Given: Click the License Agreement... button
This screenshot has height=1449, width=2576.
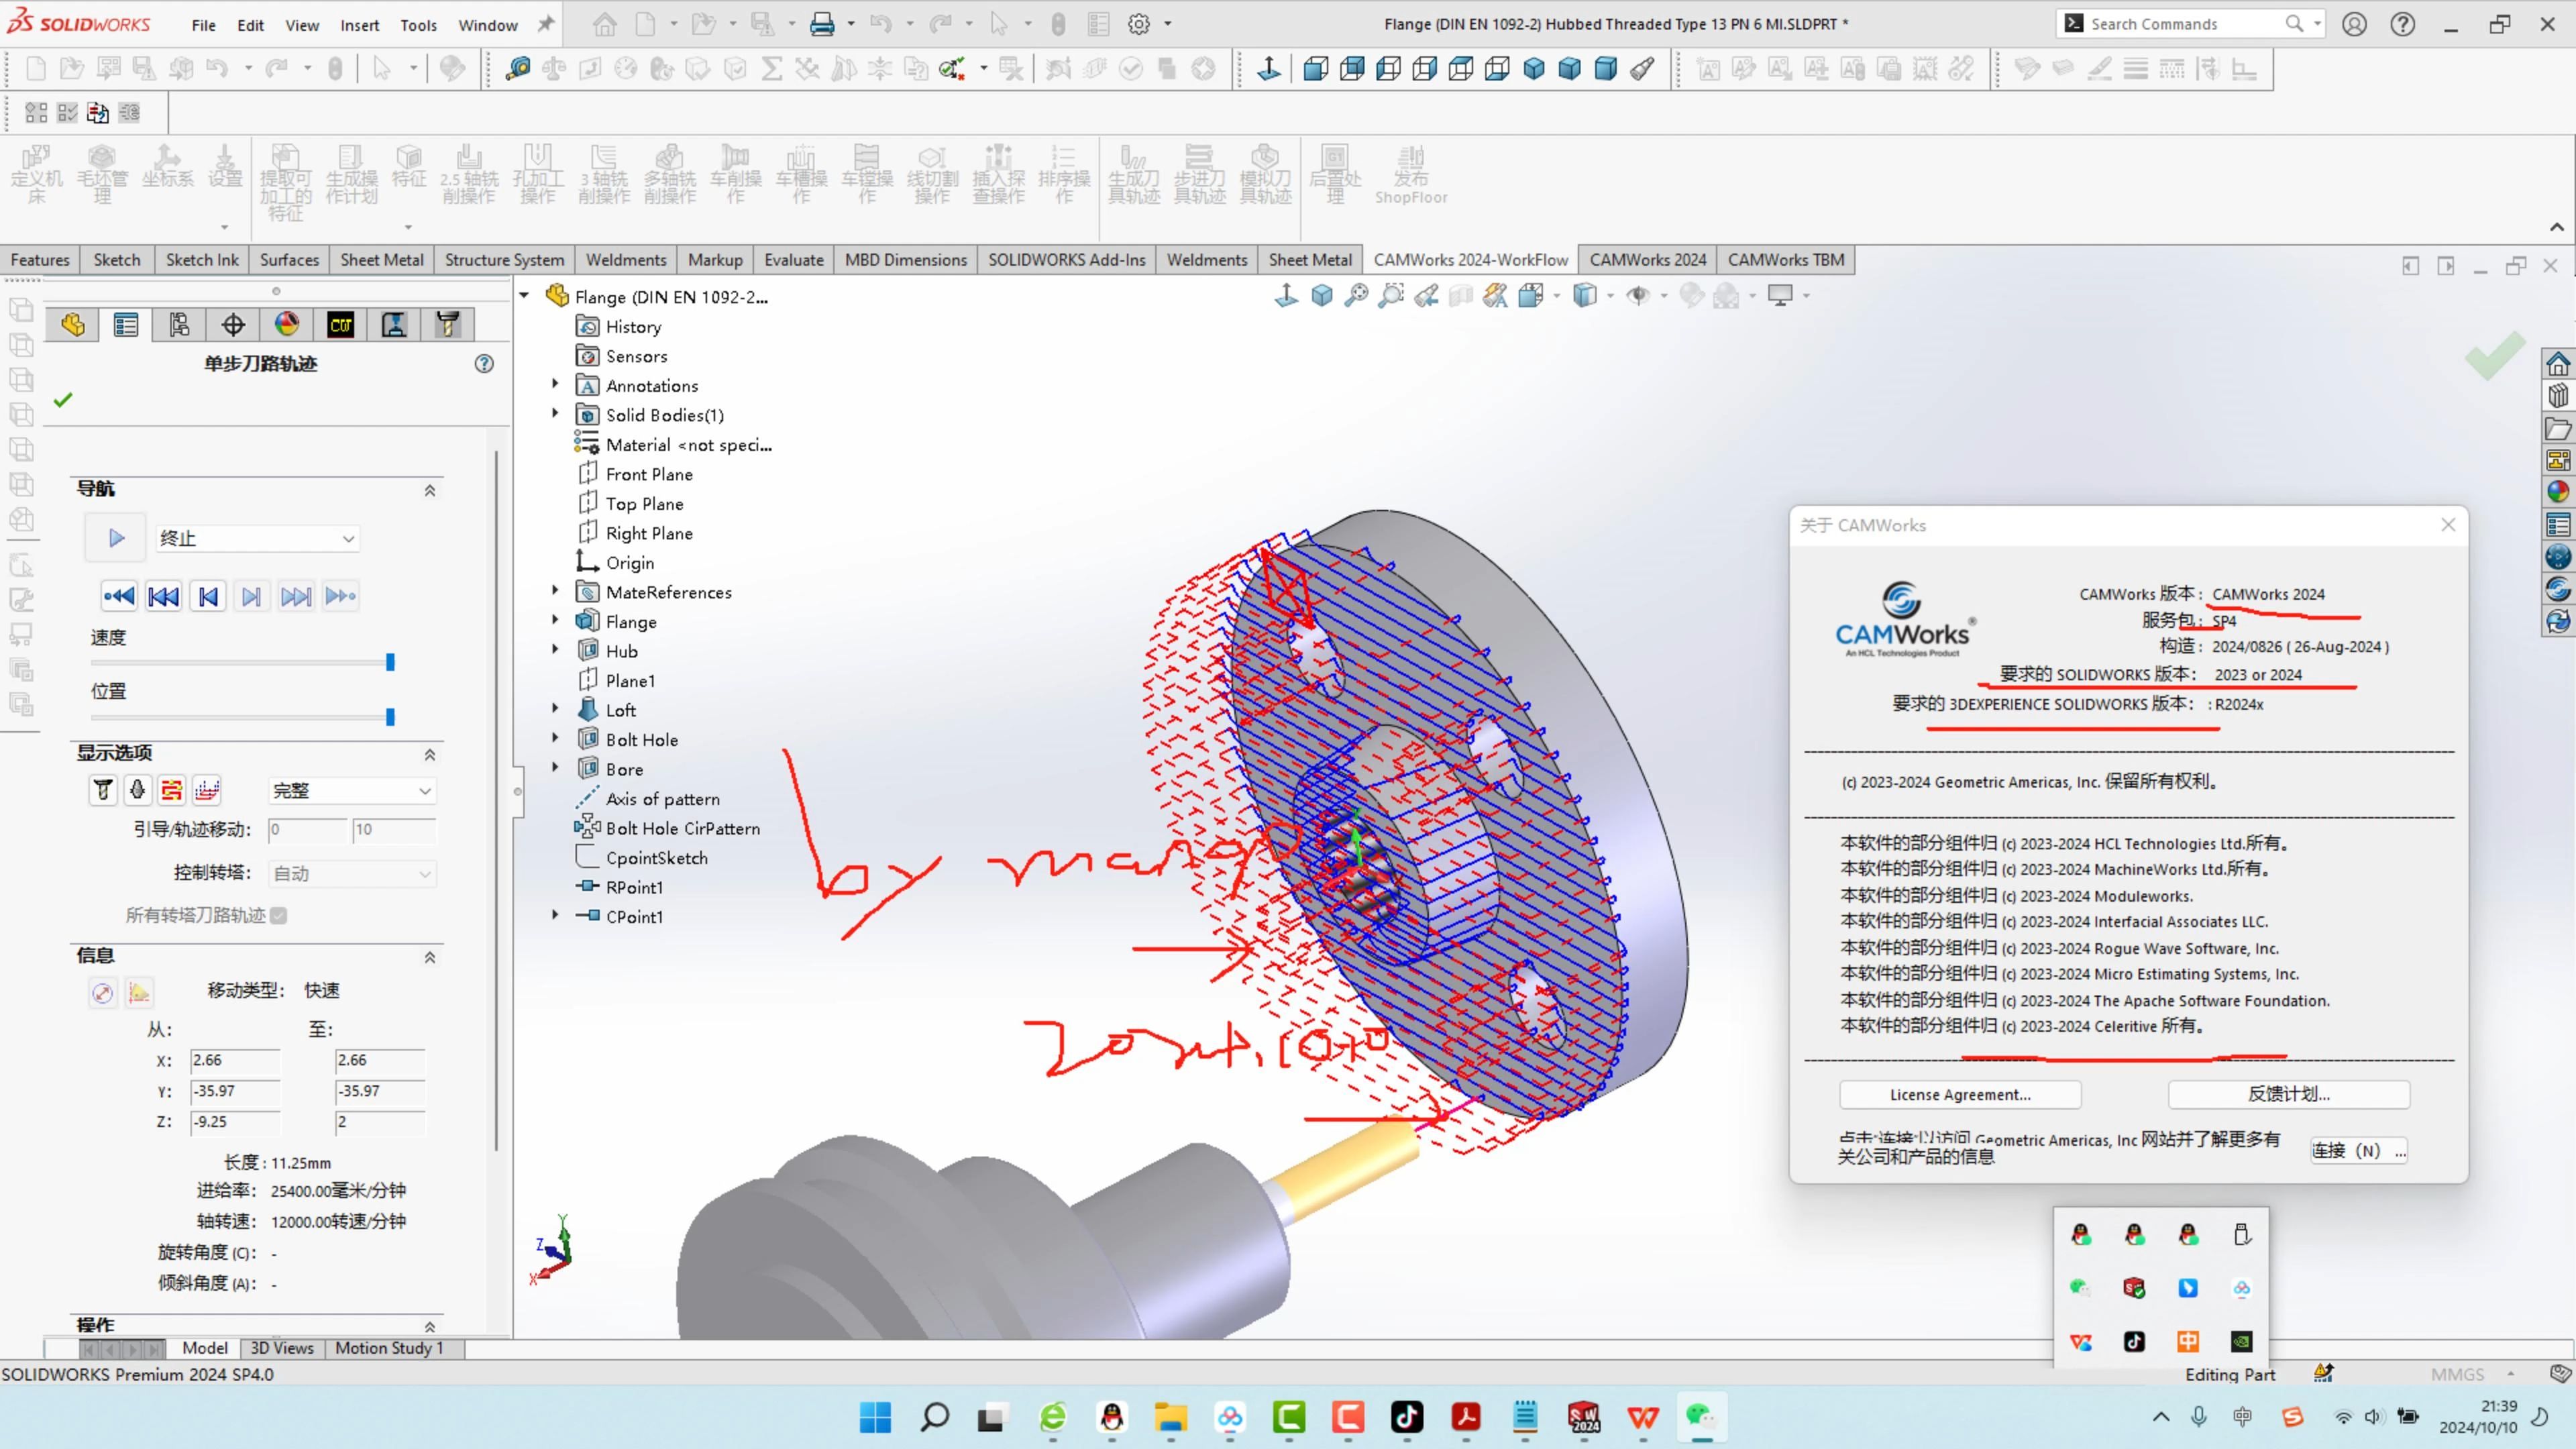Looking at the screenshot, I should (1960, 1095).
